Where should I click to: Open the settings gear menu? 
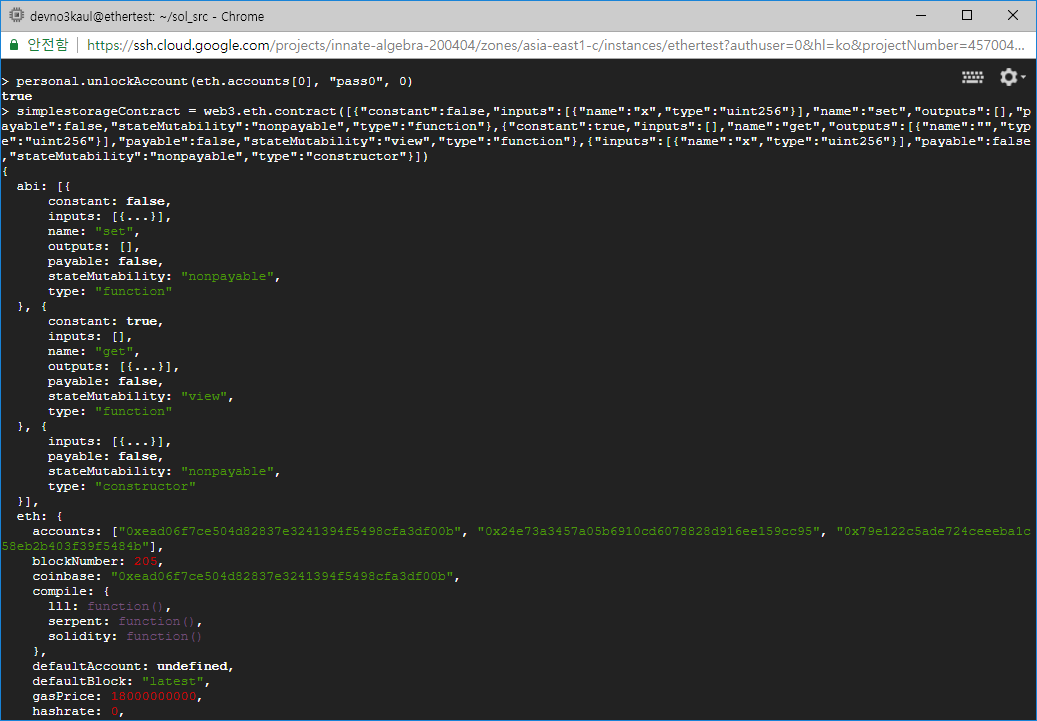[1012, 77]
